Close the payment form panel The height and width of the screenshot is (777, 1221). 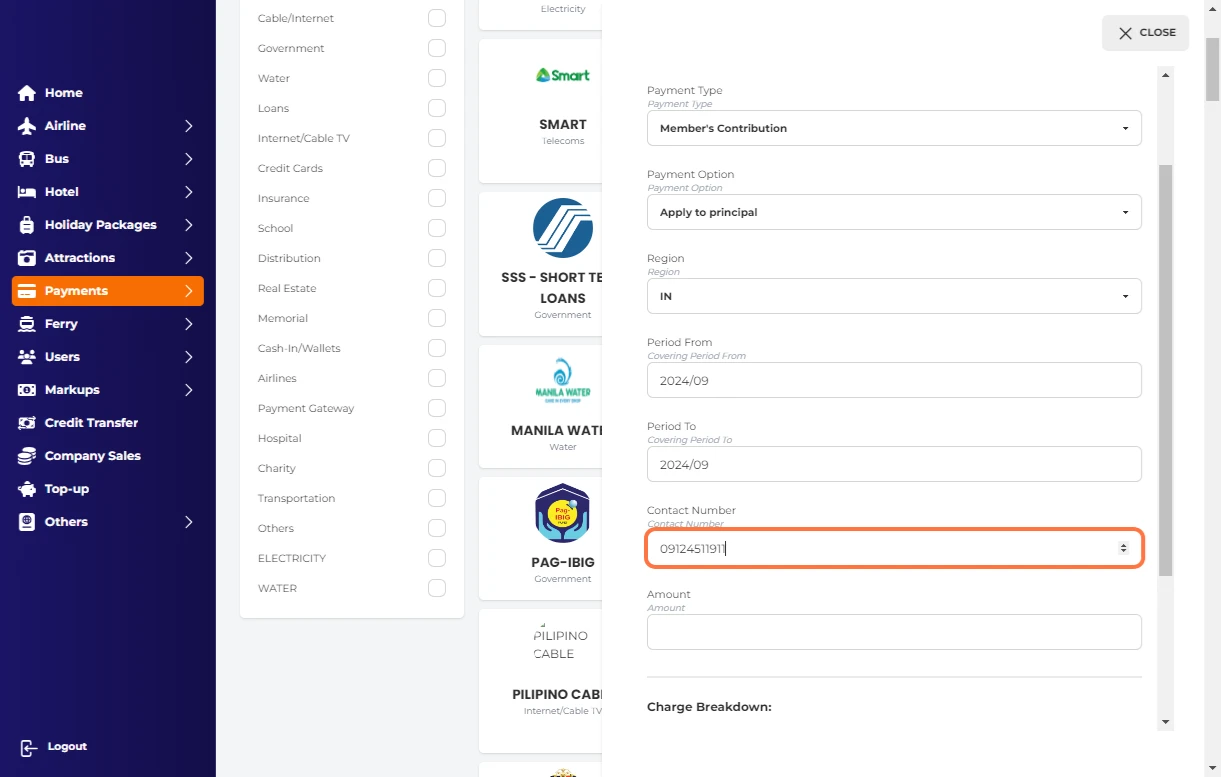(x=1145, y=33)
